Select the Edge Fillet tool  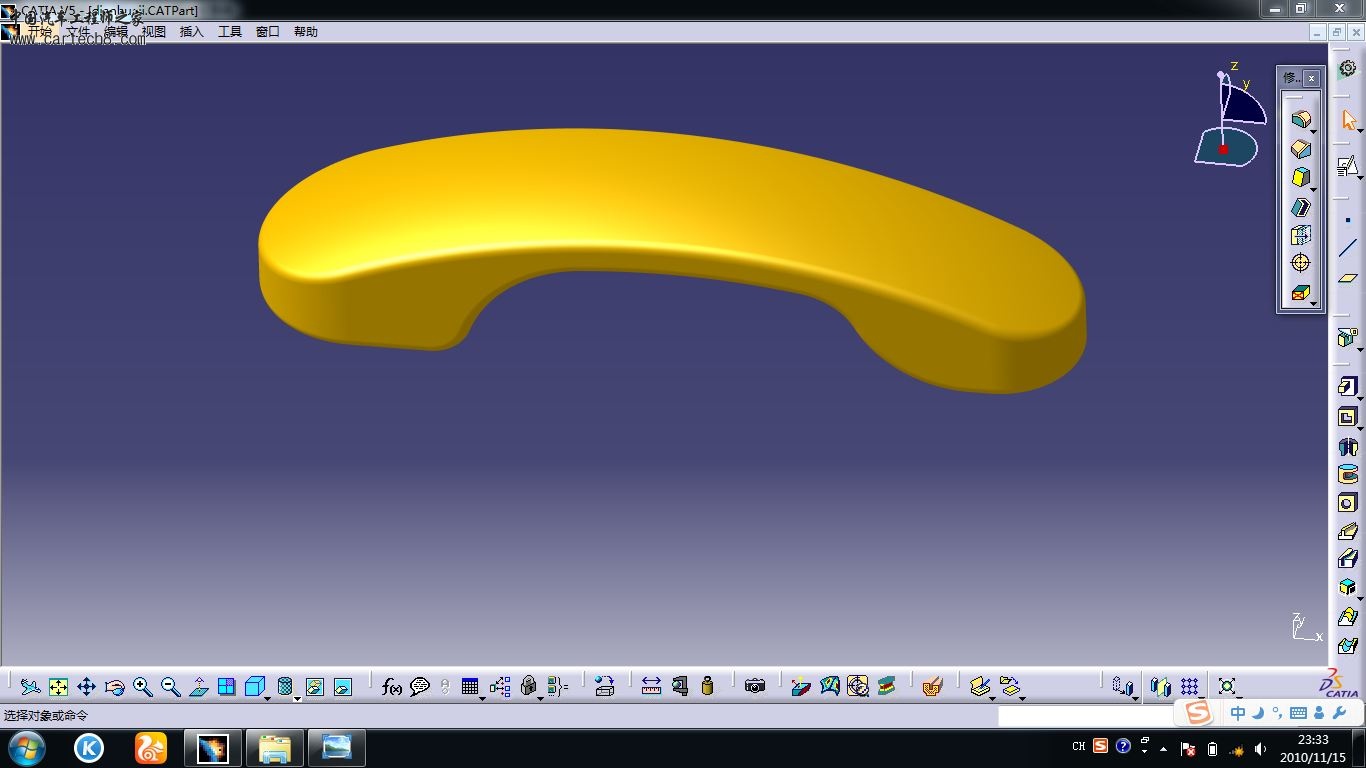tap(1300, 120)
